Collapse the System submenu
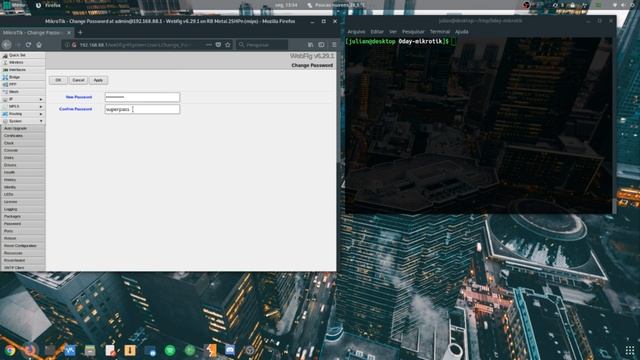 coord(22,121)
